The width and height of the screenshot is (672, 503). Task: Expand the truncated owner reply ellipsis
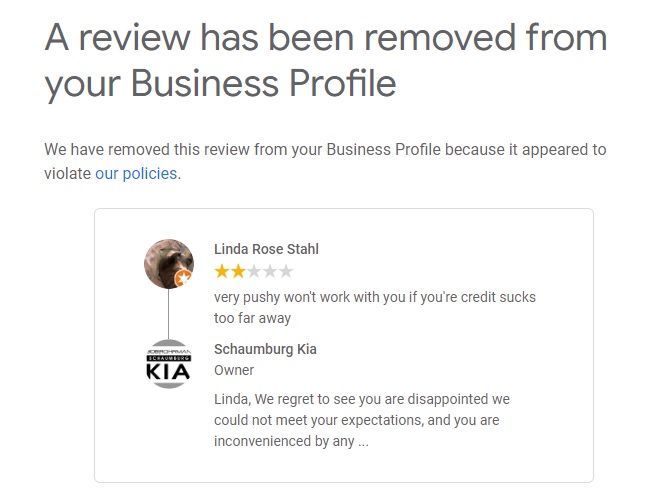pos(363,441)
